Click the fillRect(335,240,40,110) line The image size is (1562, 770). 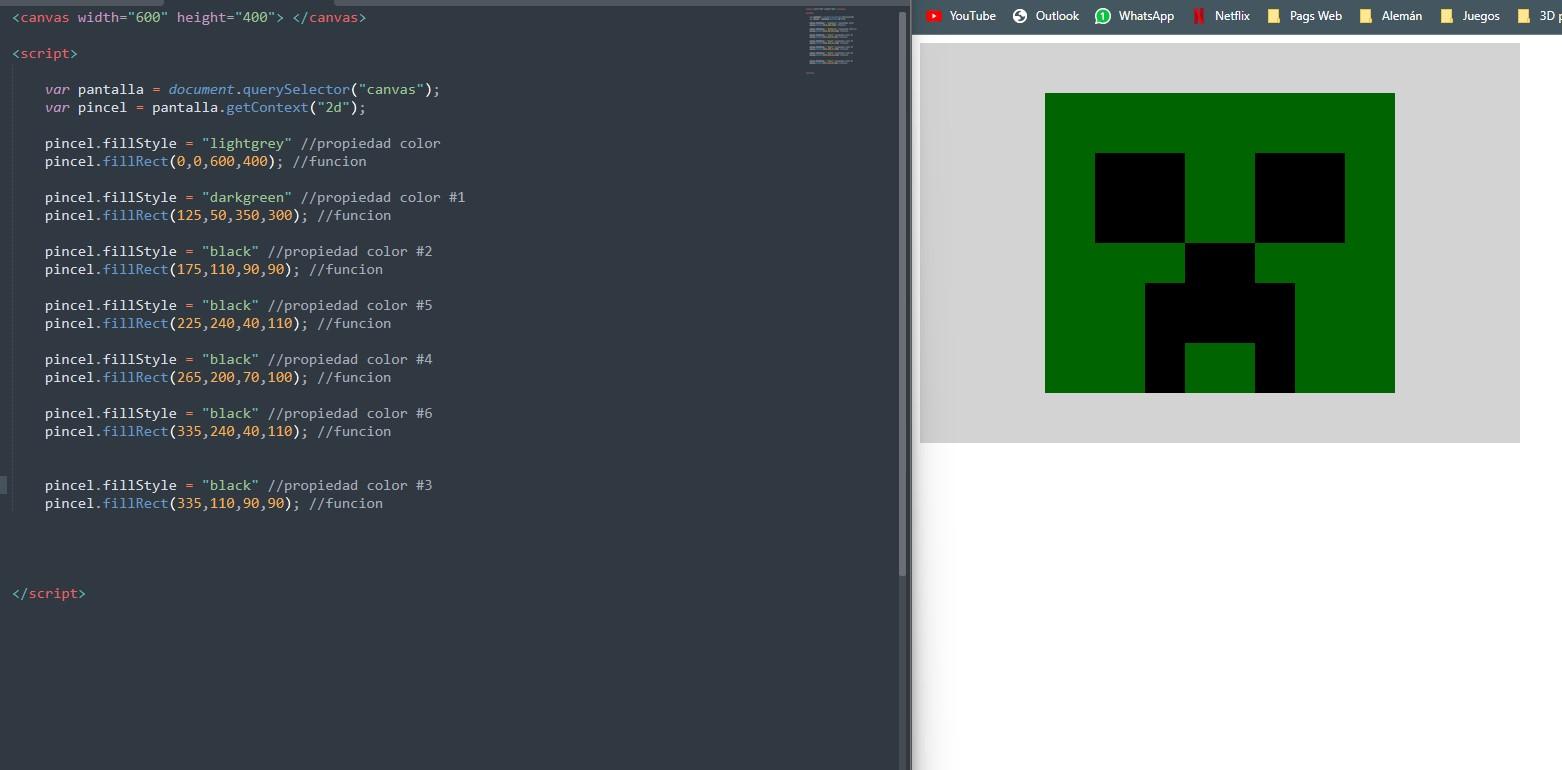(x=218, y=431)
